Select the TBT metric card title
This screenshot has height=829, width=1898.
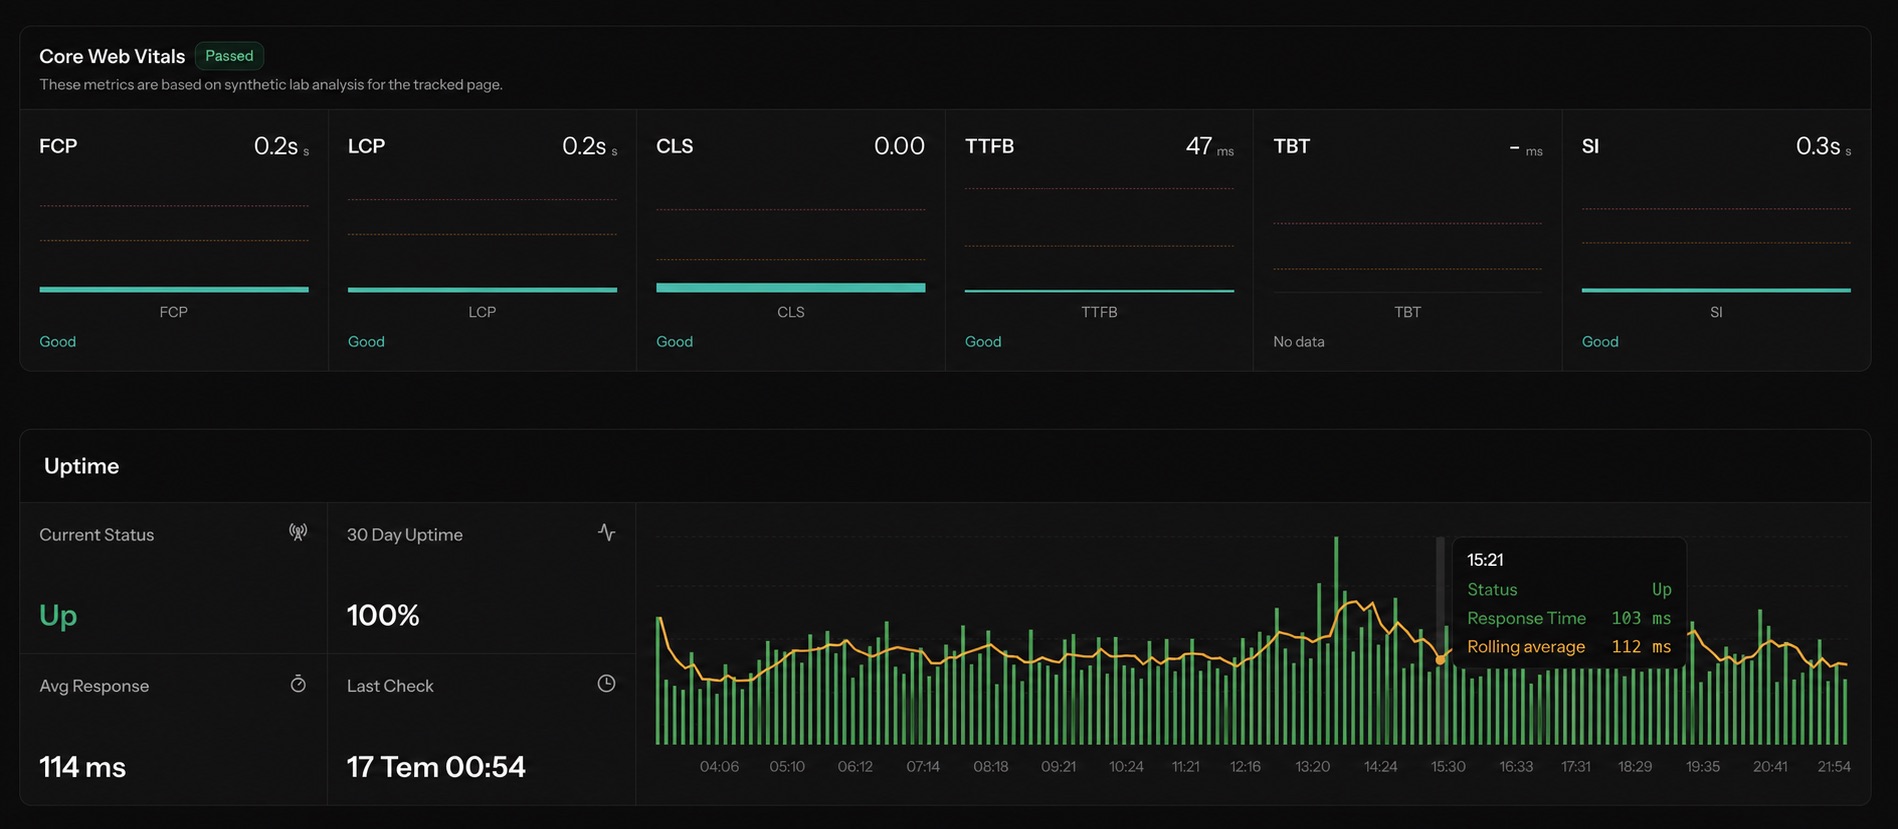(1291, 146)
